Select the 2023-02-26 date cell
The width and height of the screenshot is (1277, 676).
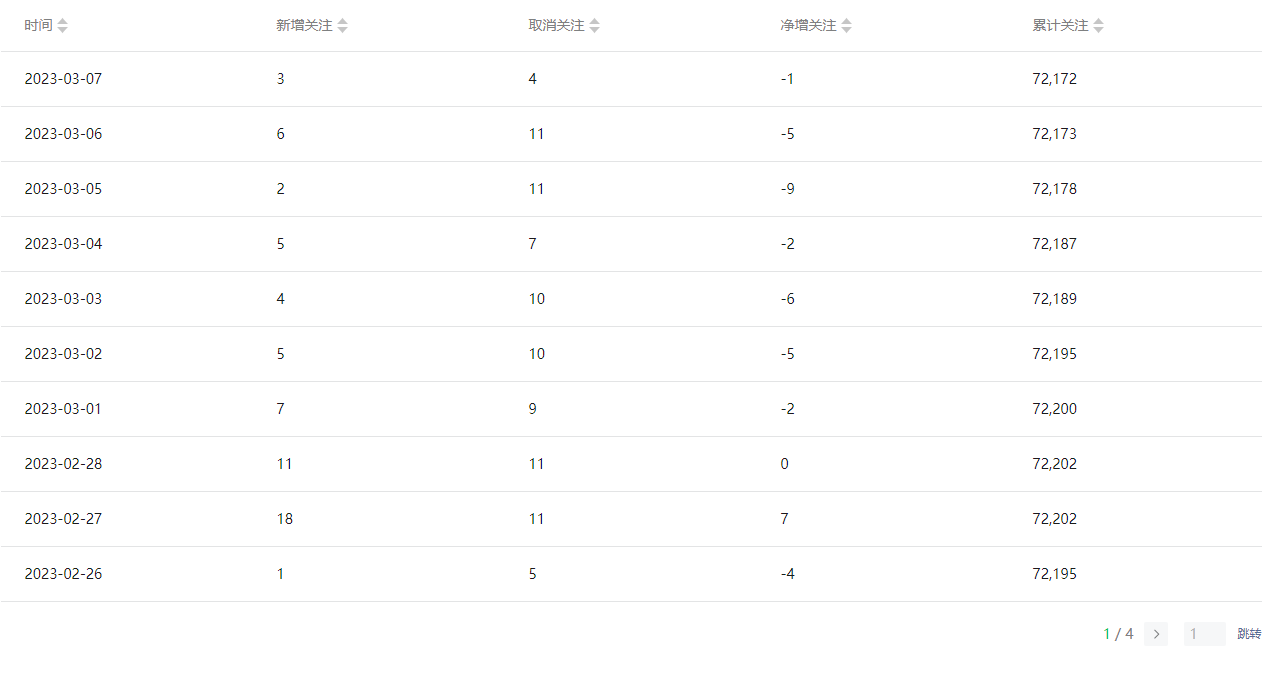point(63,574)
